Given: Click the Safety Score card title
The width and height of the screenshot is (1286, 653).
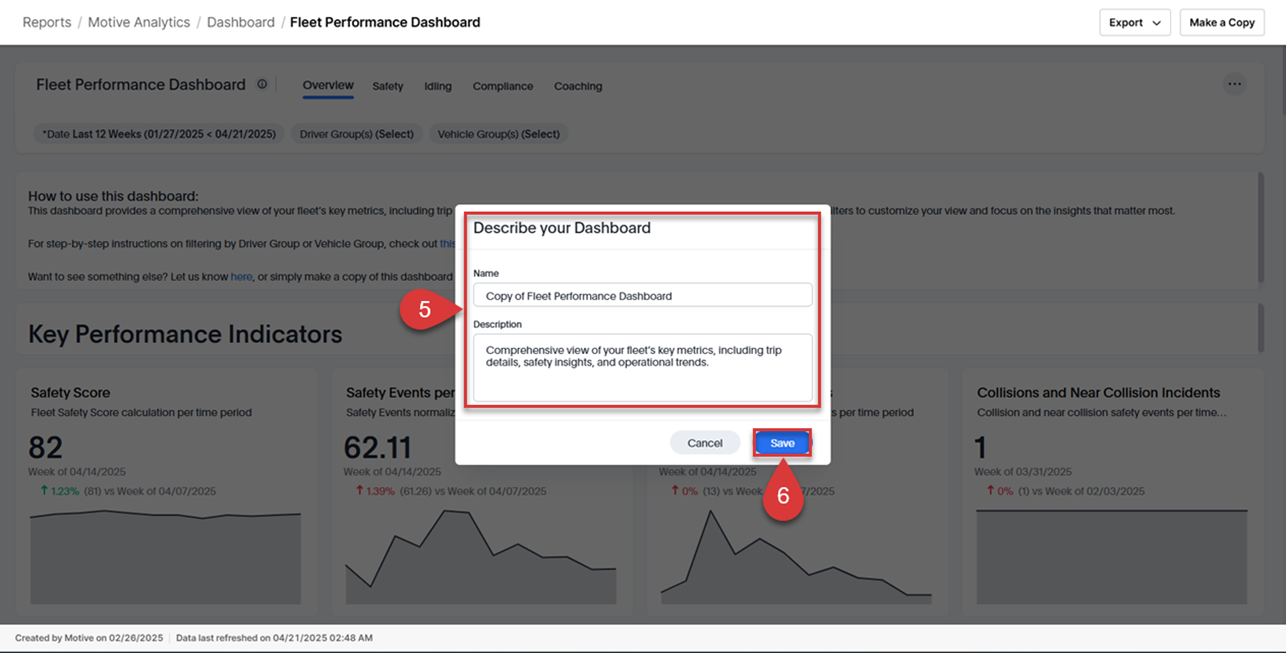Looking at the screenshot, I should [x=71, y=393].
